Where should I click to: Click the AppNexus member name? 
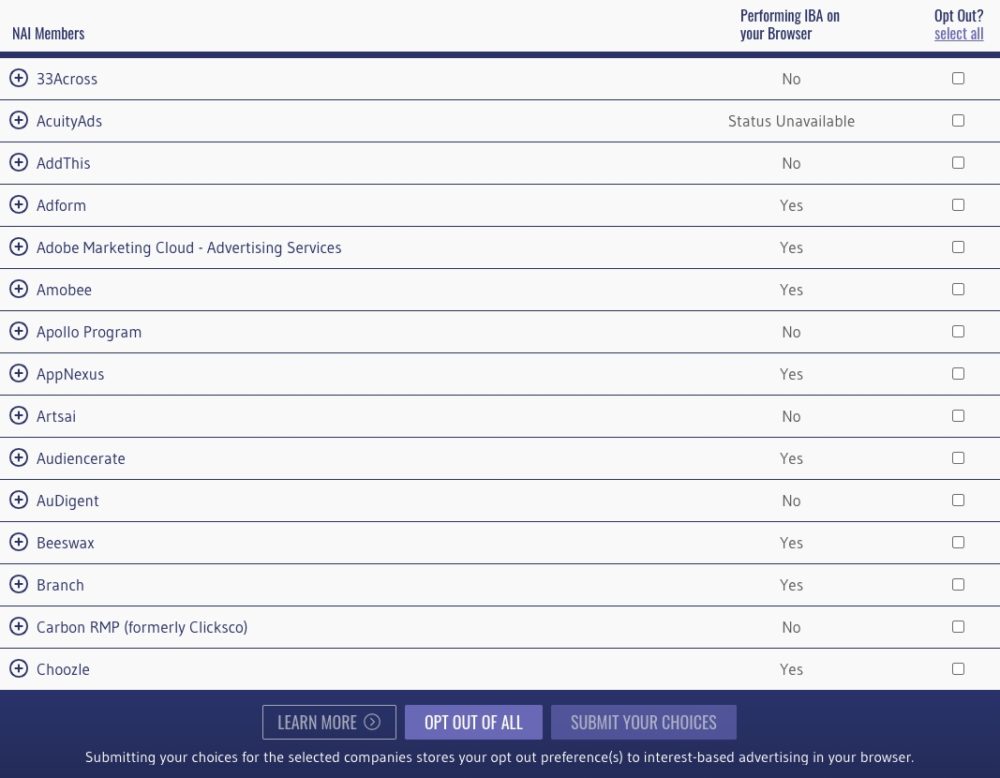pyautogui.click(x=70, y=374)
